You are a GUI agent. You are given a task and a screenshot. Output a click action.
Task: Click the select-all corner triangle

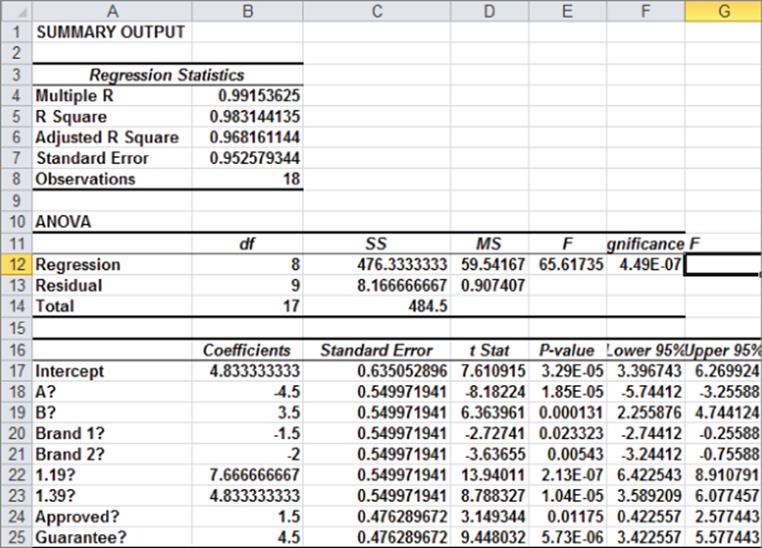click(x=17, y=10)
